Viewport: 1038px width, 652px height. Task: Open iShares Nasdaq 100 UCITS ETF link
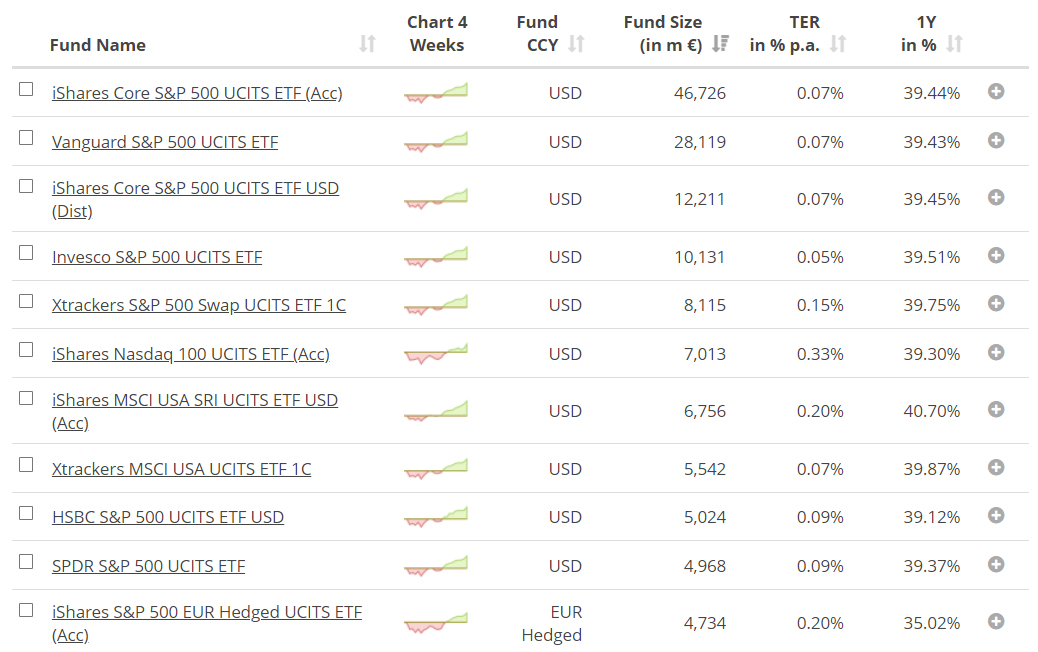[x=190, y=354]
